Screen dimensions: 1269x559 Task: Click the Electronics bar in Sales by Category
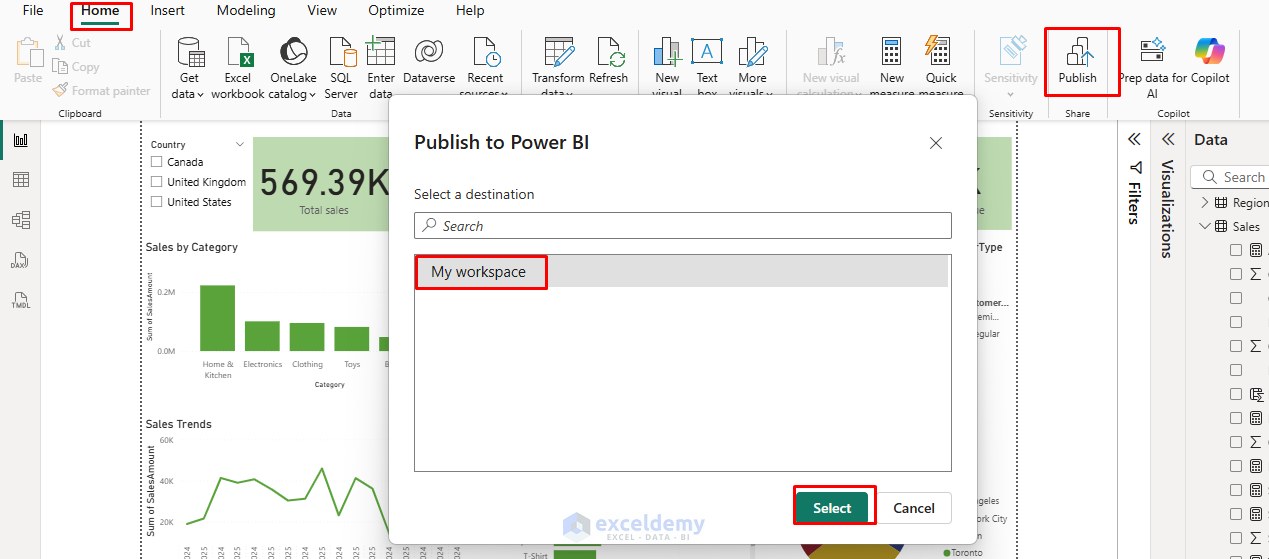coord(262,336)
